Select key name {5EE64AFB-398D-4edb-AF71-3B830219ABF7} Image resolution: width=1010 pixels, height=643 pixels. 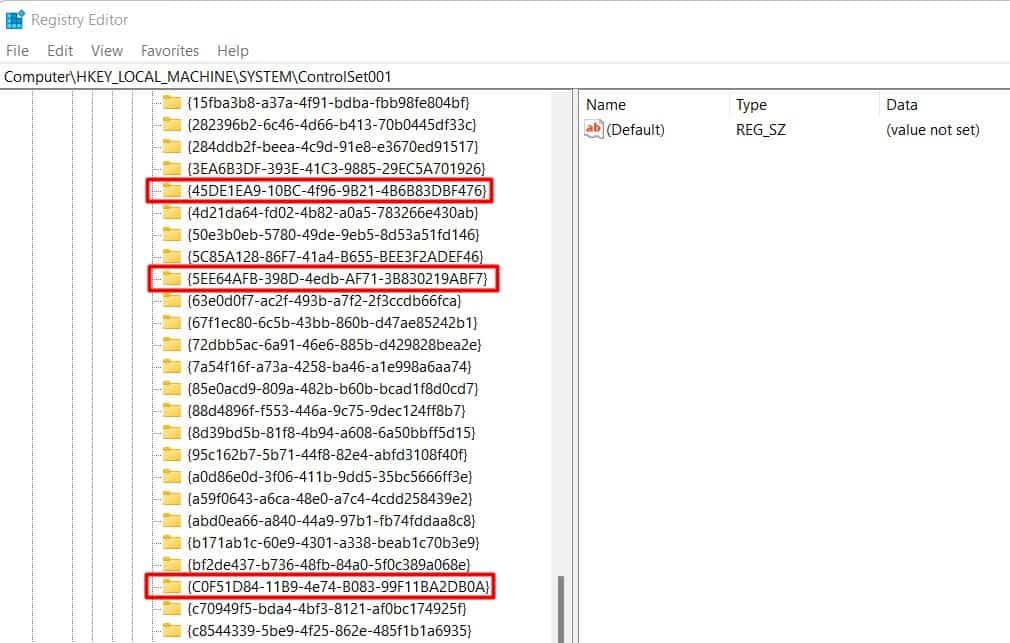(338, 278)
